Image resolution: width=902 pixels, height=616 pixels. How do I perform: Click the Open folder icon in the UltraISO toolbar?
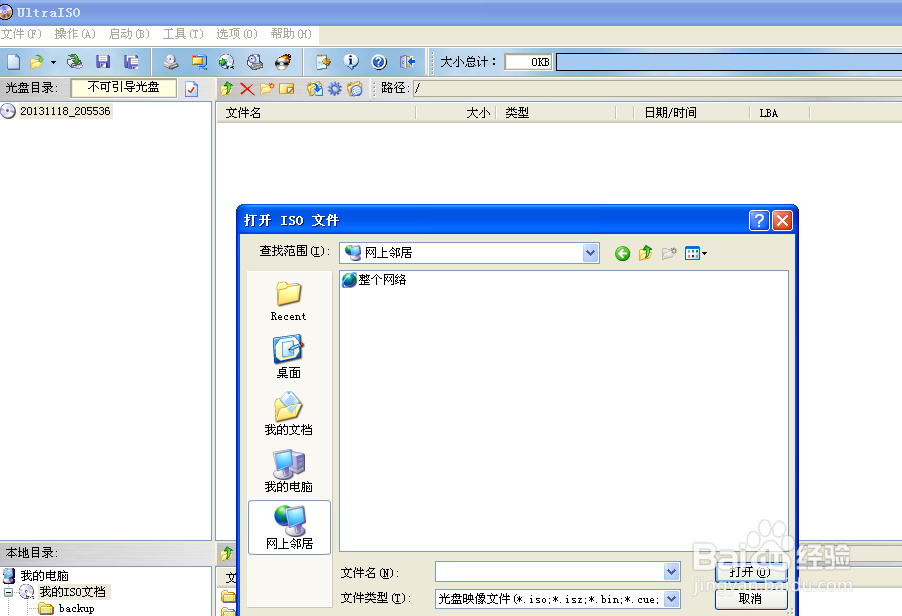[37, 62]
